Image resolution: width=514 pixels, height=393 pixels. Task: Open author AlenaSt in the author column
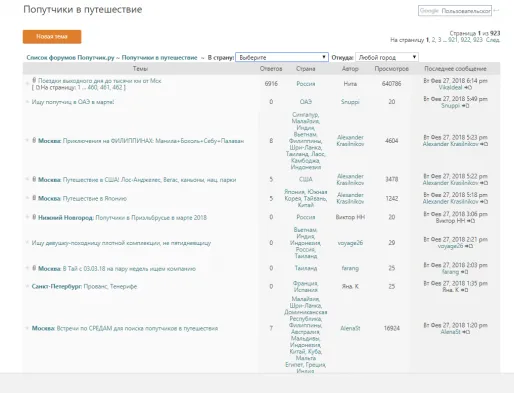350,328
